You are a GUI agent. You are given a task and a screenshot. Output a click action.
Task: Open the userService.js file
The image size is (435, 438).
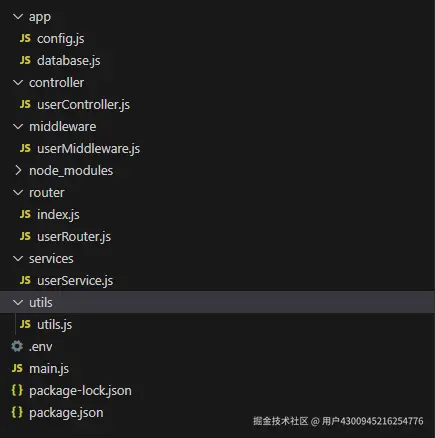click(75, 281)
